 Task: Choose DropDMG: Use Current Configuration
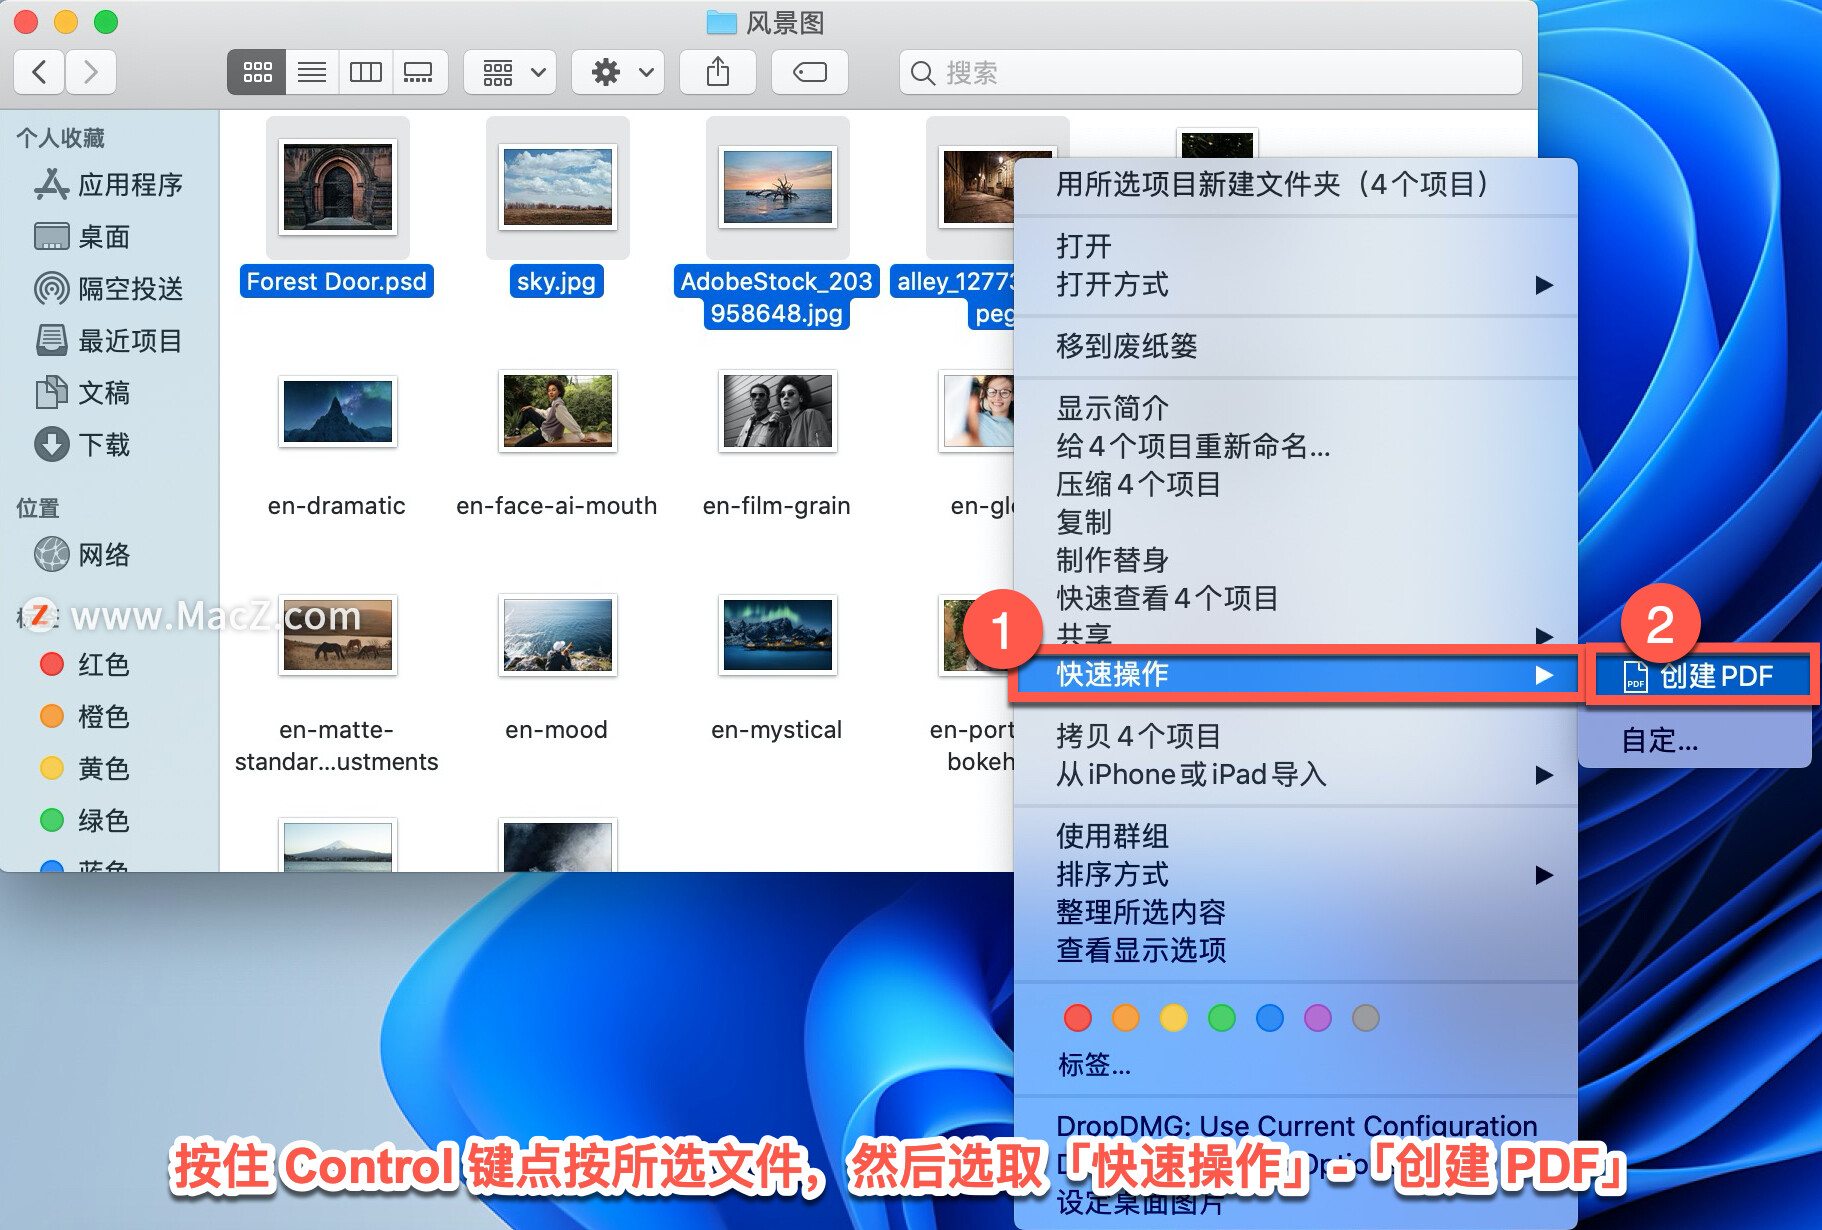tap(1296, 1127)
